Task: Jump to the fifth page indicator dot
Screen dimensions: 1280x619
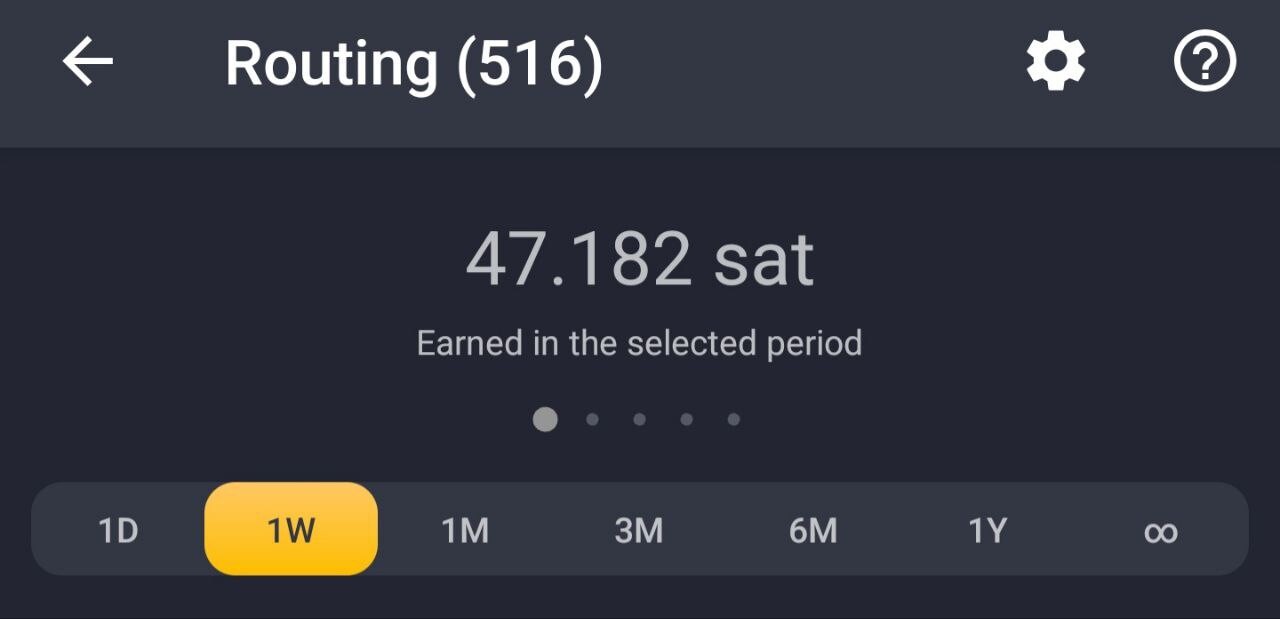Action: coord(733,420)
